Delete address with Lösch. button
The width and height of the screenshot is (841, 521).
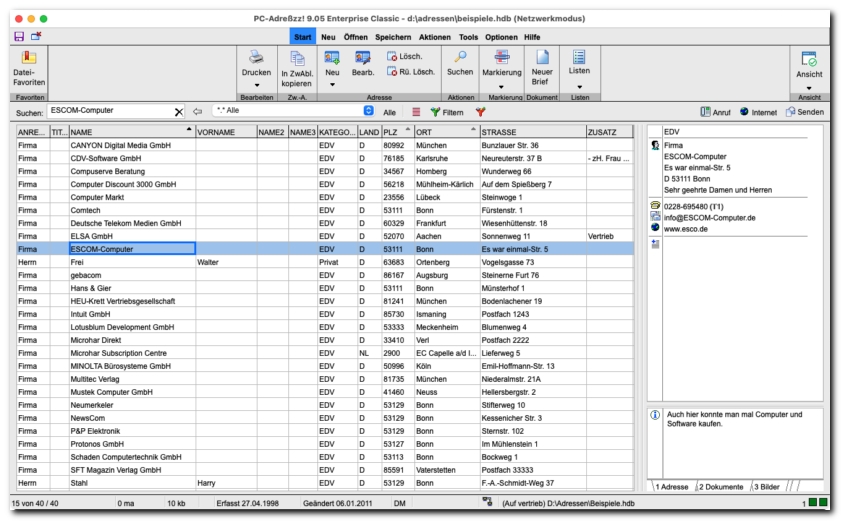pos(405,56)
